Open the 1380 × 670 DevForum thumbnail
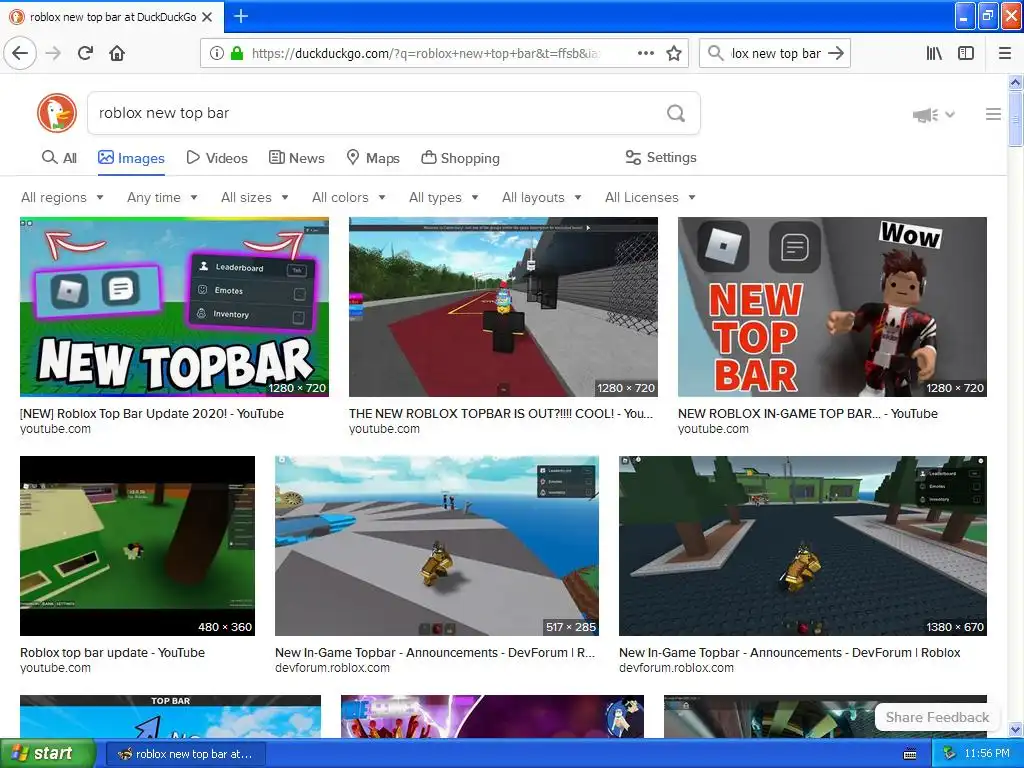Screen dimensions: 1024x768 (x=803, y=546)
